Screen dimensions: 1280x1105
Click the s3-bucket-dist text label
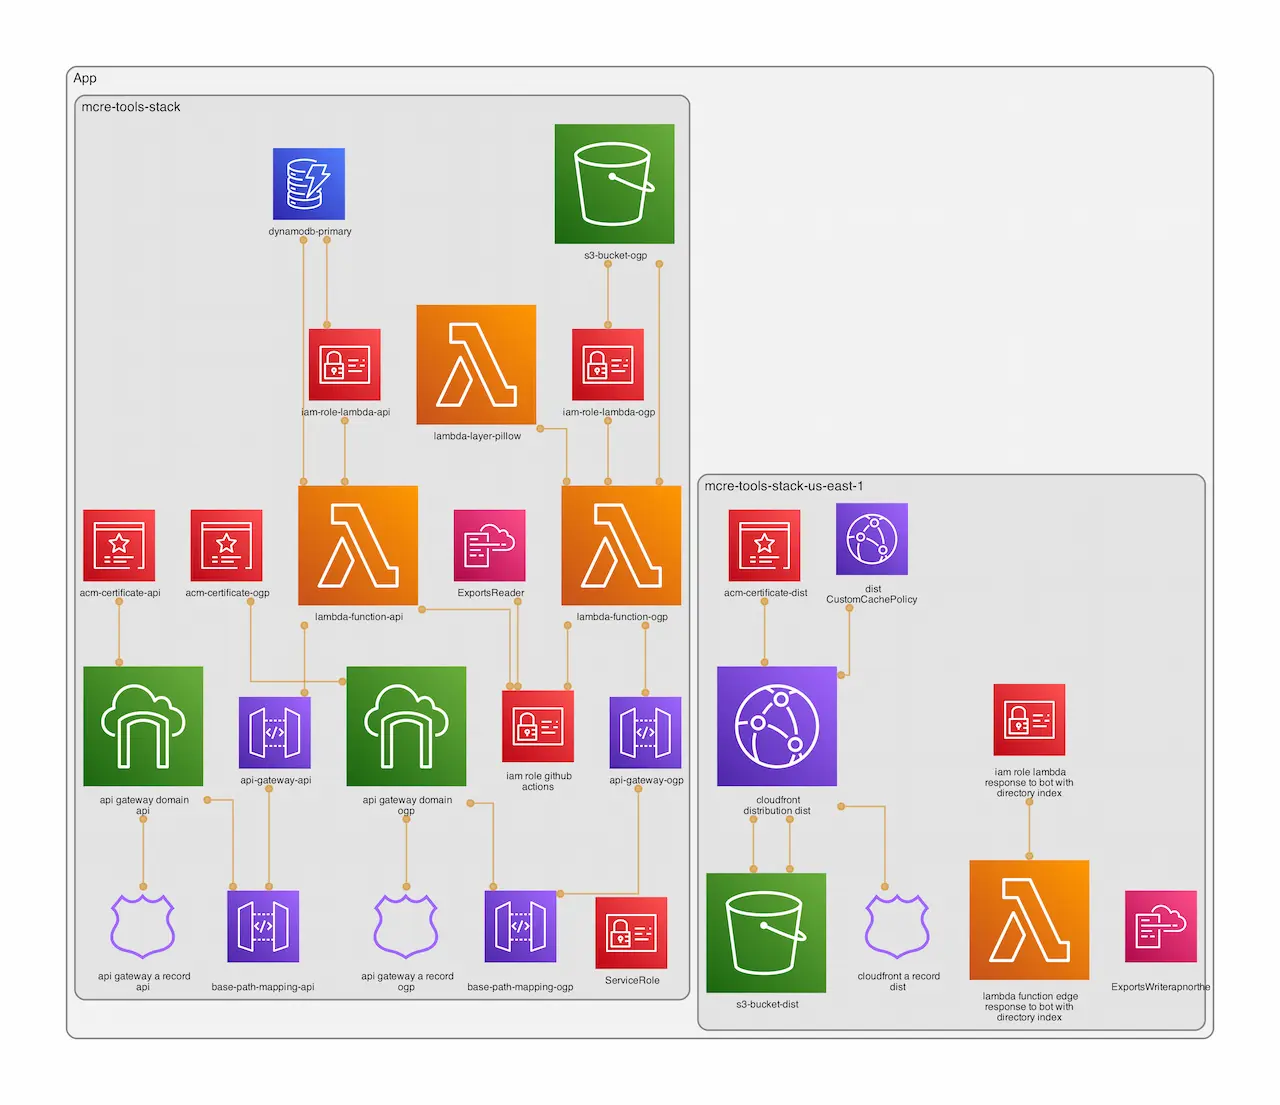767,1004
